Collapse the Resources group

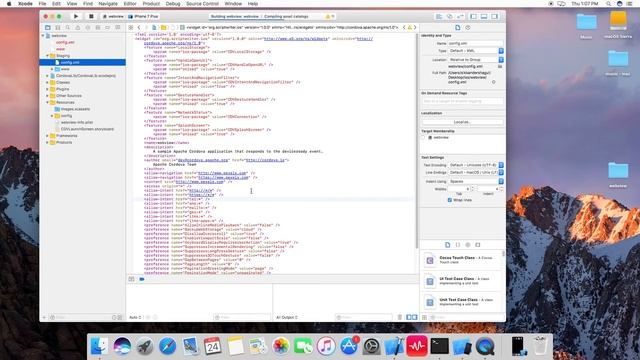point(47,102)
